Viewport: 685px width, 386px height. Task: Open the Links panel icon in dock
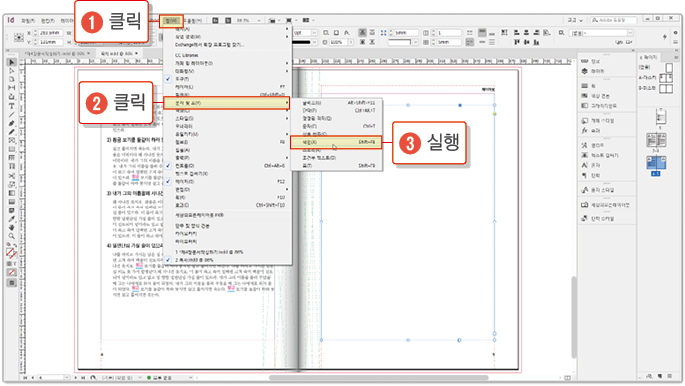pyautogui.click(x=585, y=61)
